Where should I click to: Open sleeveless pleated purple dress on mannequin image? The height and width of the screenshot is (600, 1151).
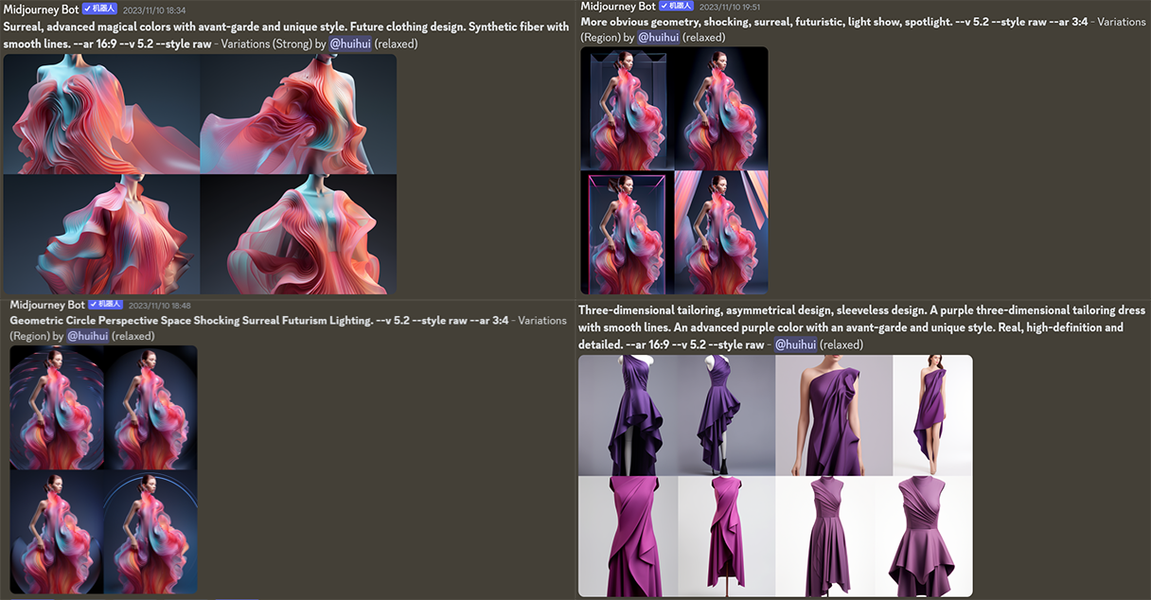coord(825,536)
